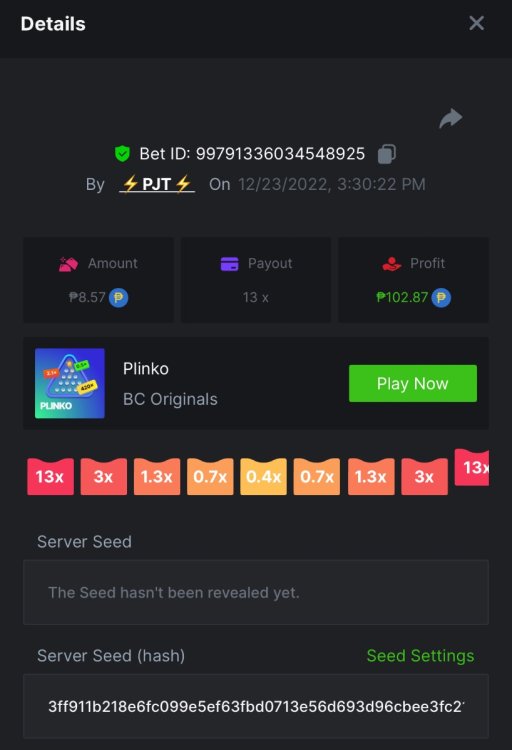512x750 pixels.
Task: Select the yellow 0.4x multiplier box
Action: [263, 476]
